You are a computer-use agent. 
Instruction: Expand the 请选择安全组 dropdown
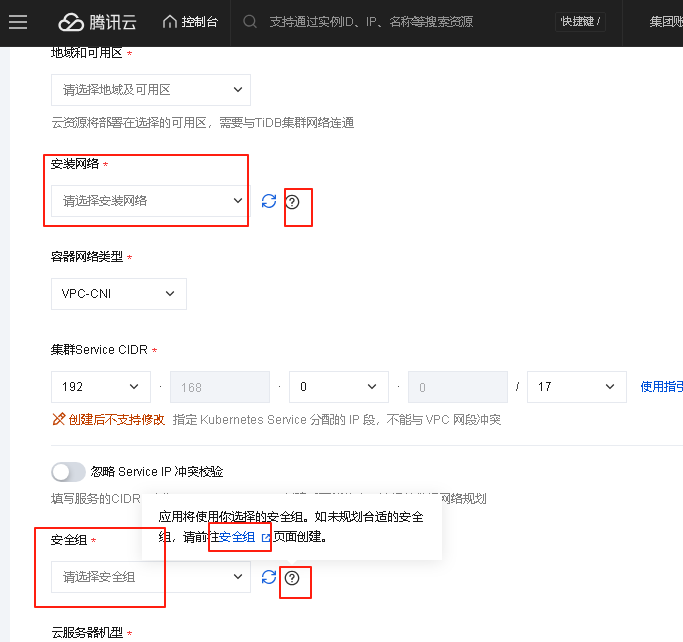click(150, 577)
